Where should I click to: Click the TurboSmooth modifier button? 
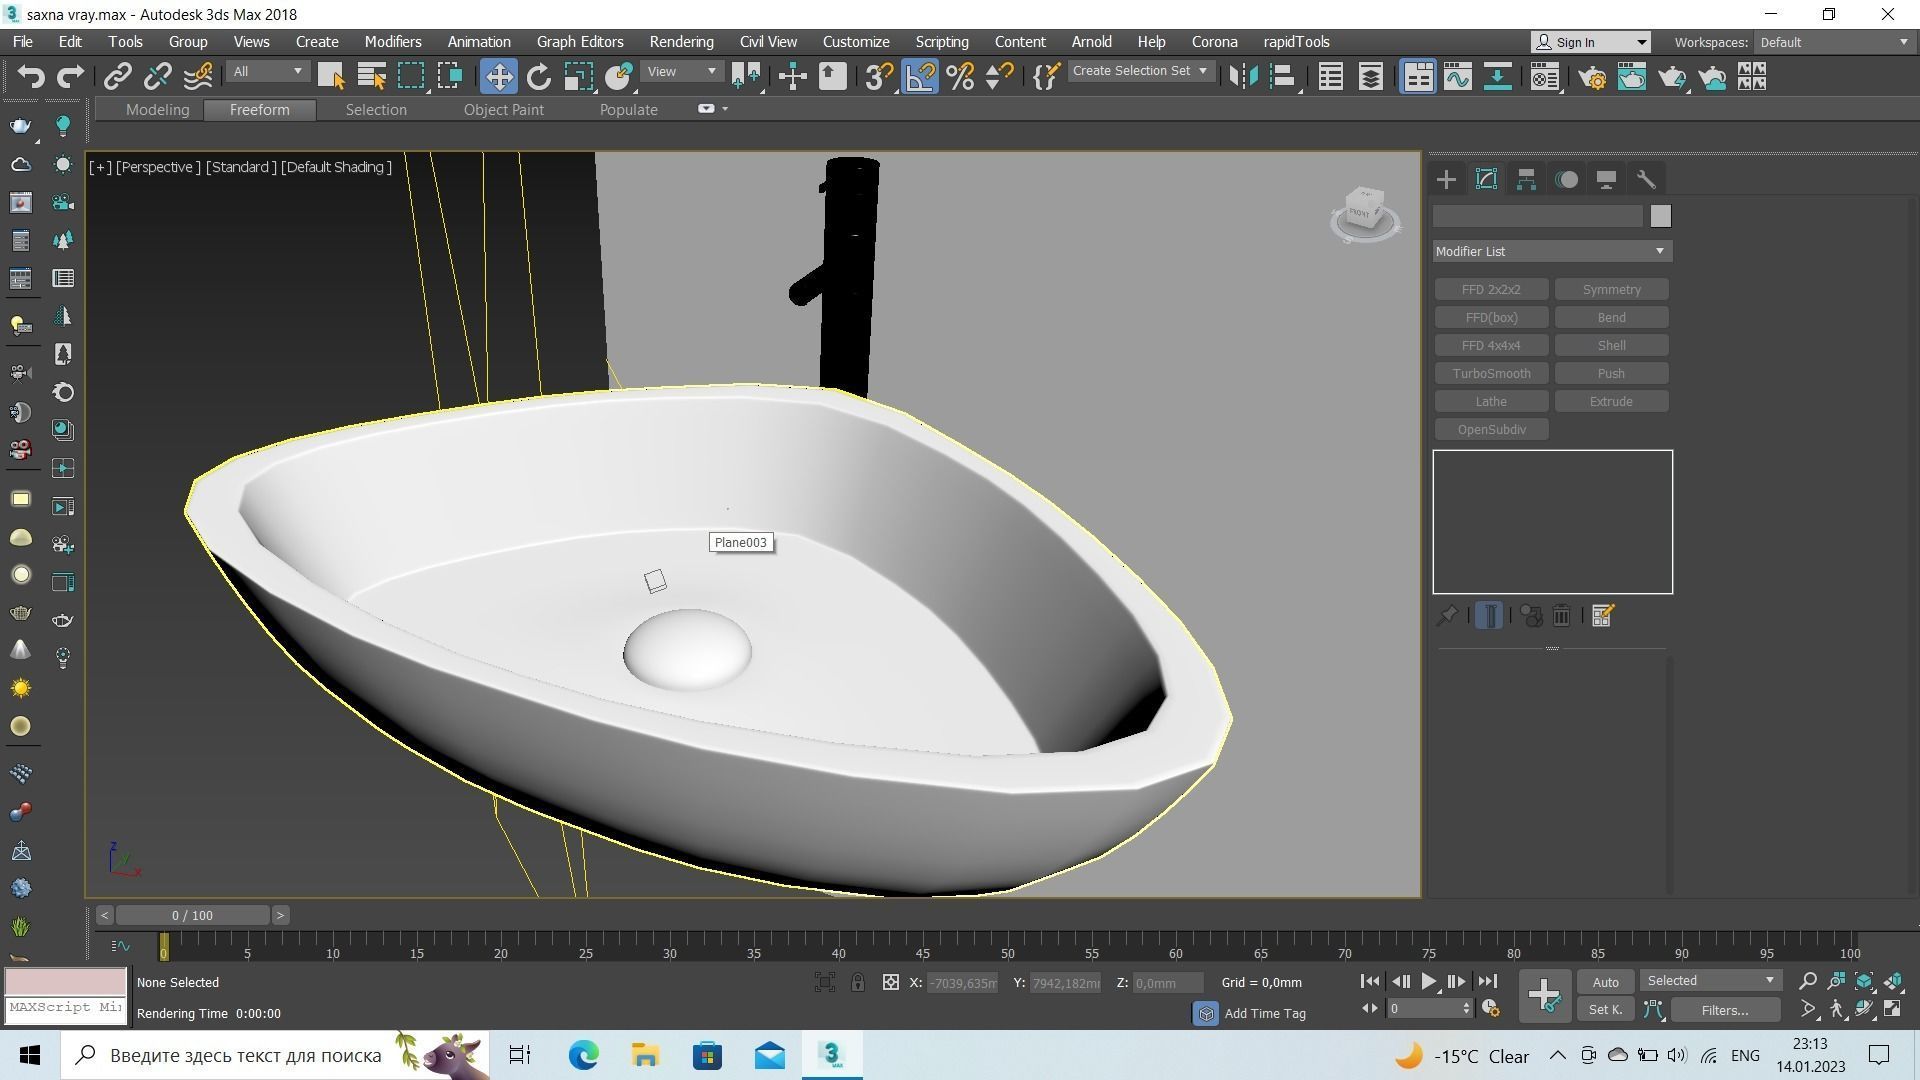click(1491, 374)
